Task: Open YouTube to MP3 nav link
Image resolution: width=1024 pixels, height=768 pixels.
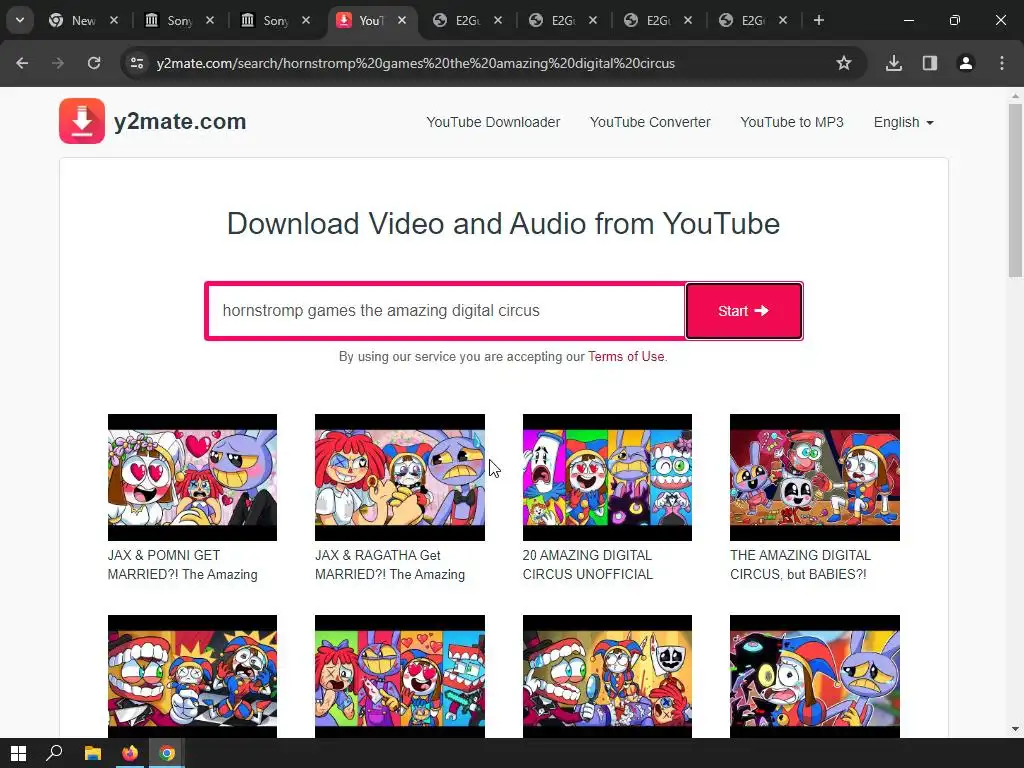Action: (792, 122)
